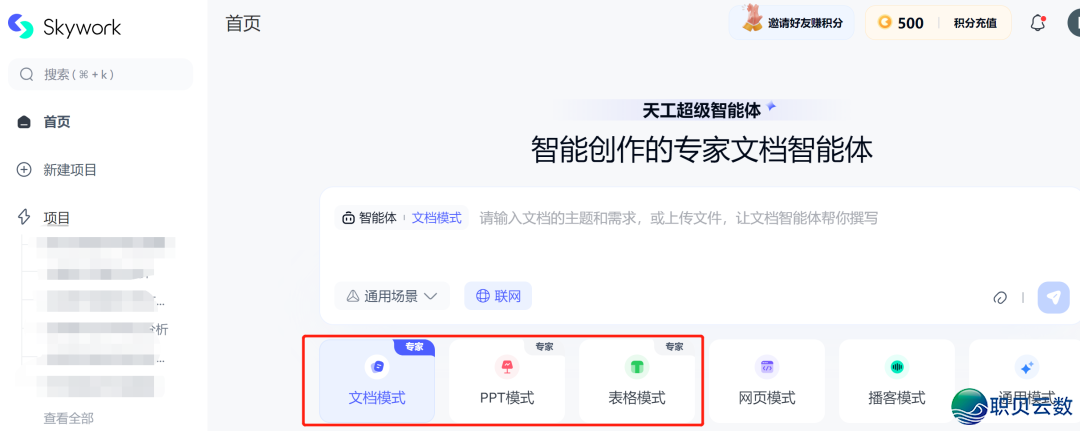Open 查看全部 projects link
1080x431 pixels.
(69, 418)
